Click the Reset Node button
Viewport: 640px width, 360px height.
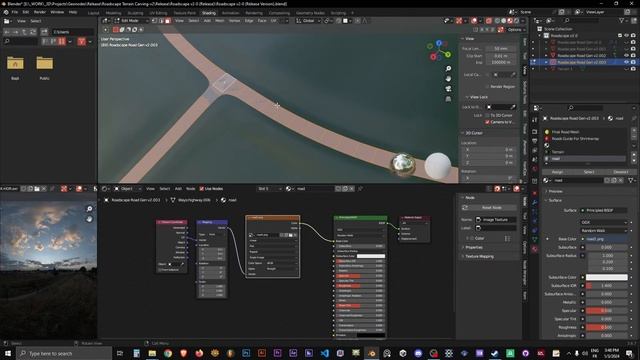(489, 208)
